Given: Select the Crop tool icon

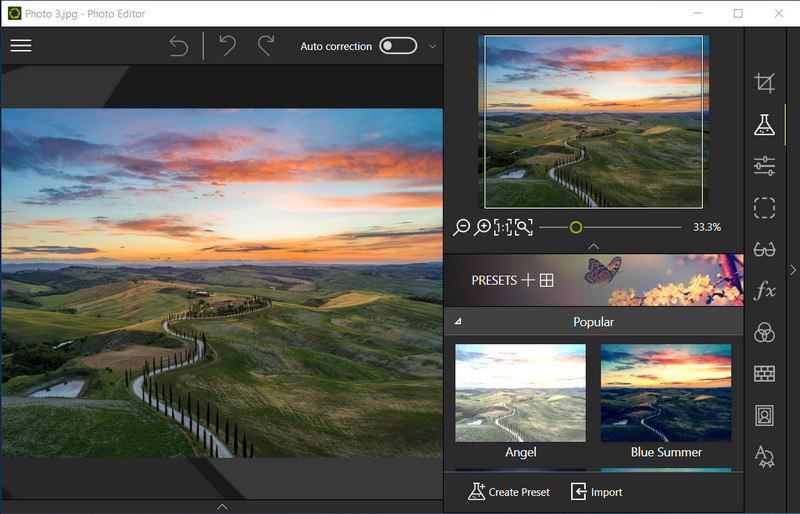Looking at the screenshot, I should tap(764, 83).
